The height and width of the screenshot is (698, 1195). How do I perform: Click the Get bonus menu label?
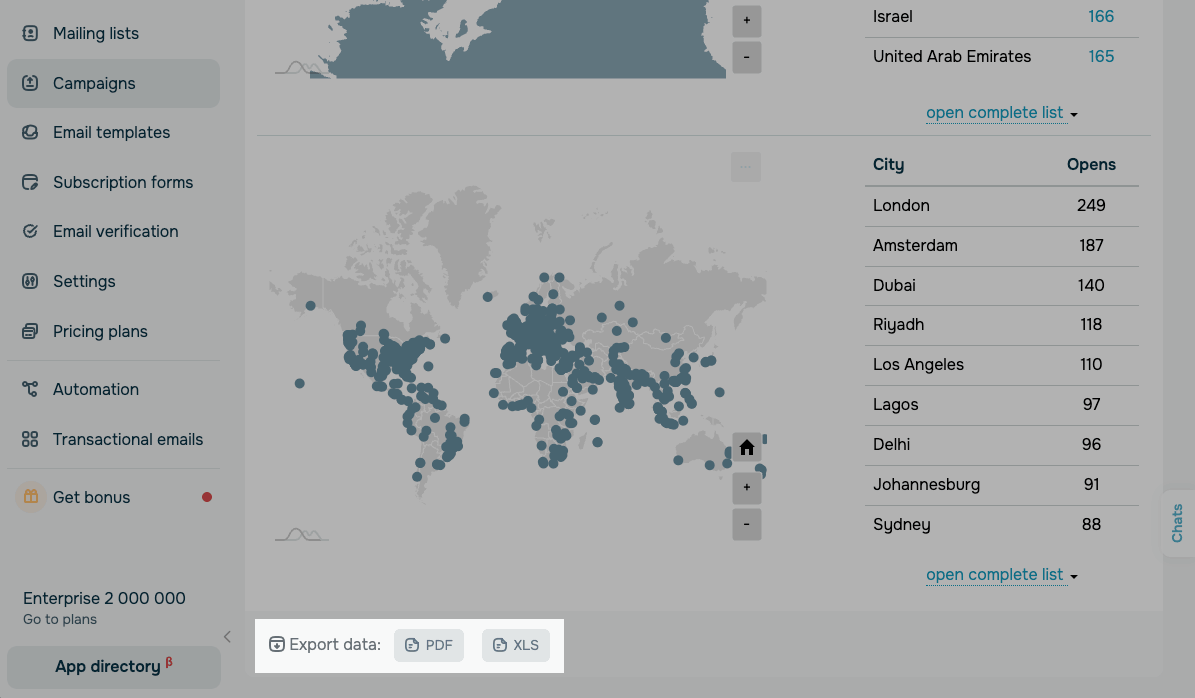[91, 498]
